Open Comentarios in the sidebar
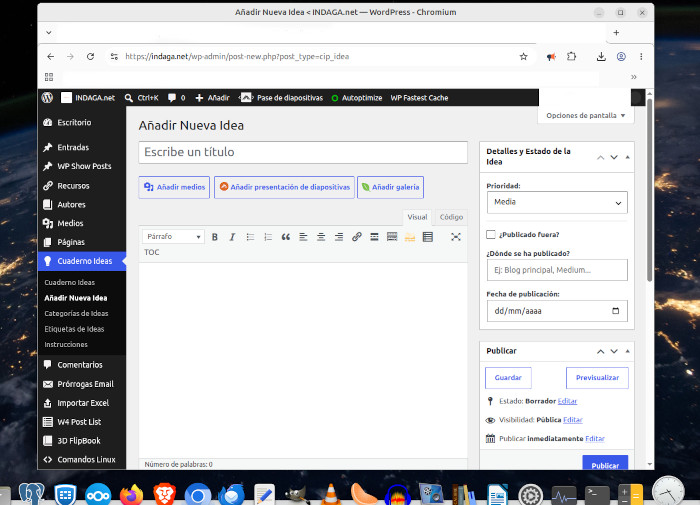The image size is (700, 505). pyautogui.click(x=82, y=365)
